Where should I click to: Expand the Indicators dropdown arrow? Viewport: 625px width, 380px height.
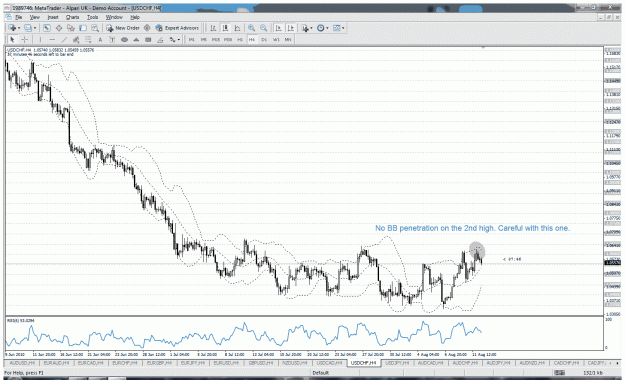(311, 28)
